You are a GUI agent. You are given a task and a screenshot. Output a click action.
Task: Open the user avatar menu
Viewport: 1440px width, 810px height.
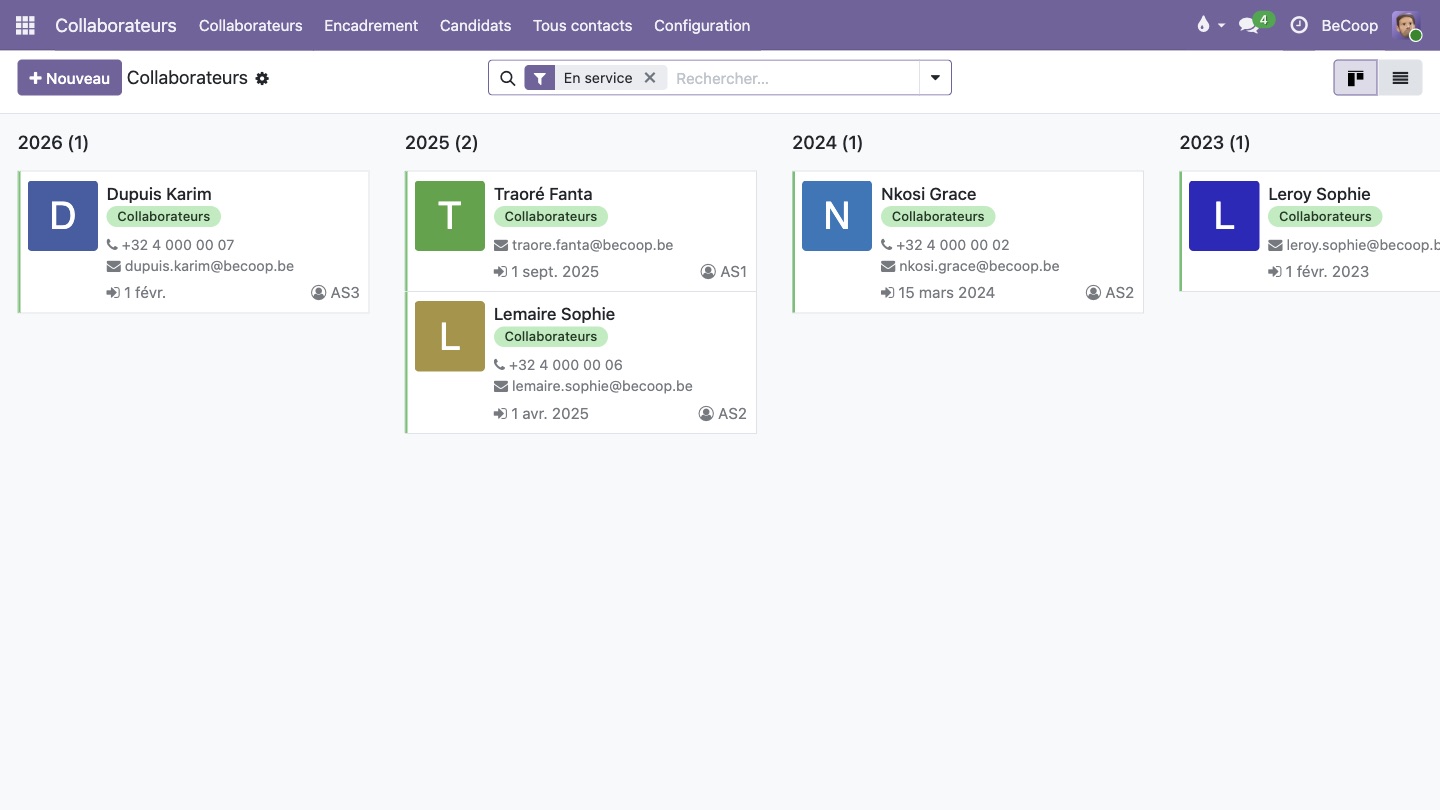tap(1406, 25)
